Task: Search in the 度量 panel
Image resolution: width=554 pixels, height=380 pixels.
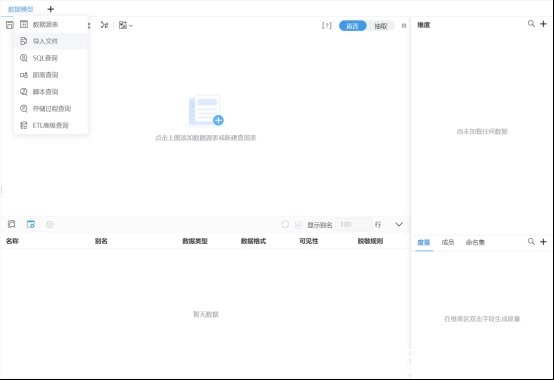Action: (x=531, y=242)
